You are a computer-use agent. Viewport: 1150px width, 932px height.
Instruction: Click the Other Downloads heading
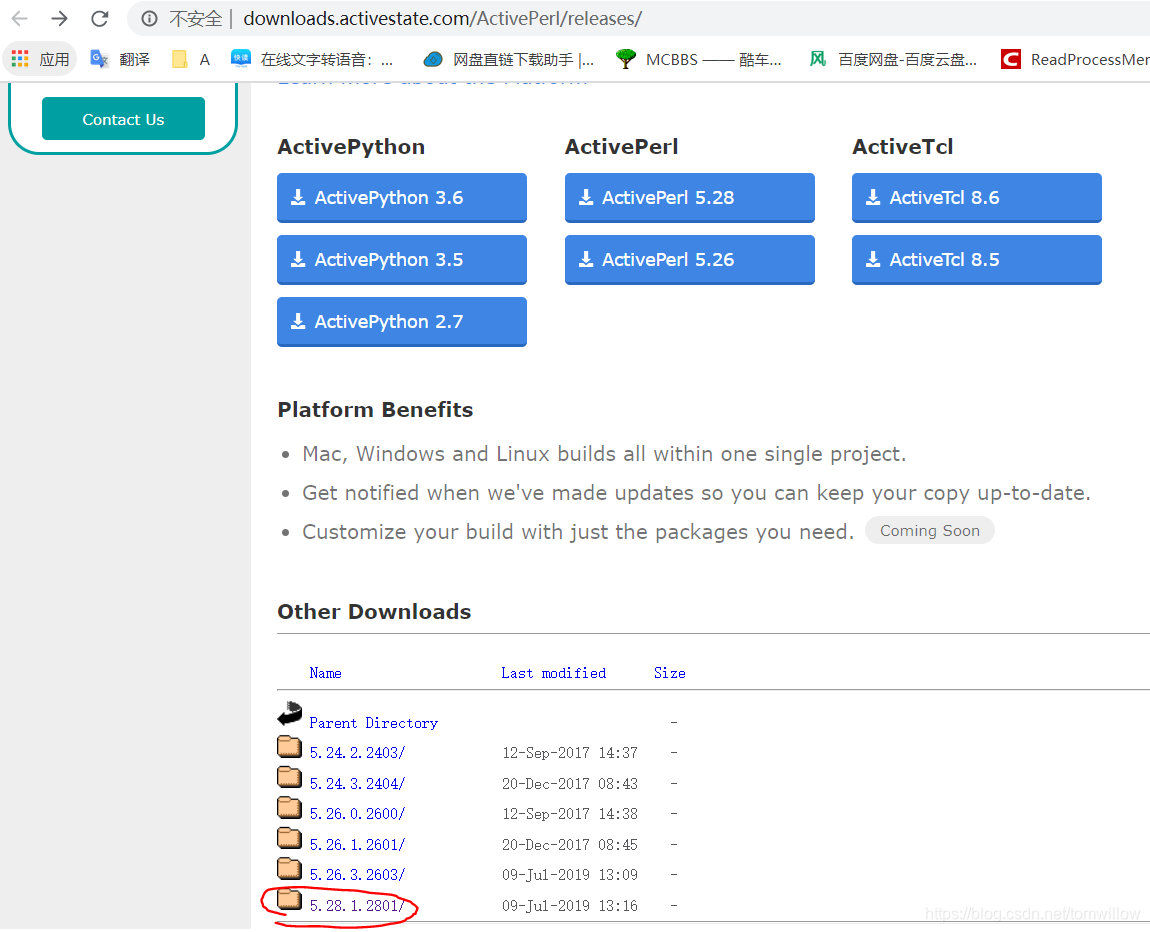374,612
